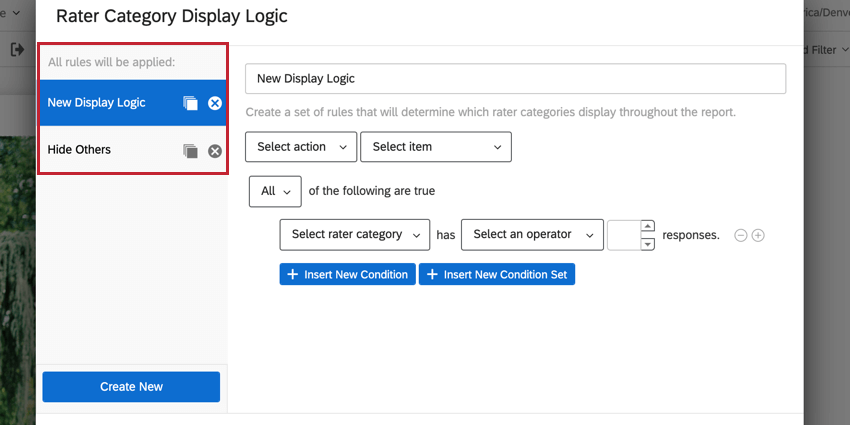850x425 pixels.
Task: Increase the responses count stepper
Action: (647, 227)
